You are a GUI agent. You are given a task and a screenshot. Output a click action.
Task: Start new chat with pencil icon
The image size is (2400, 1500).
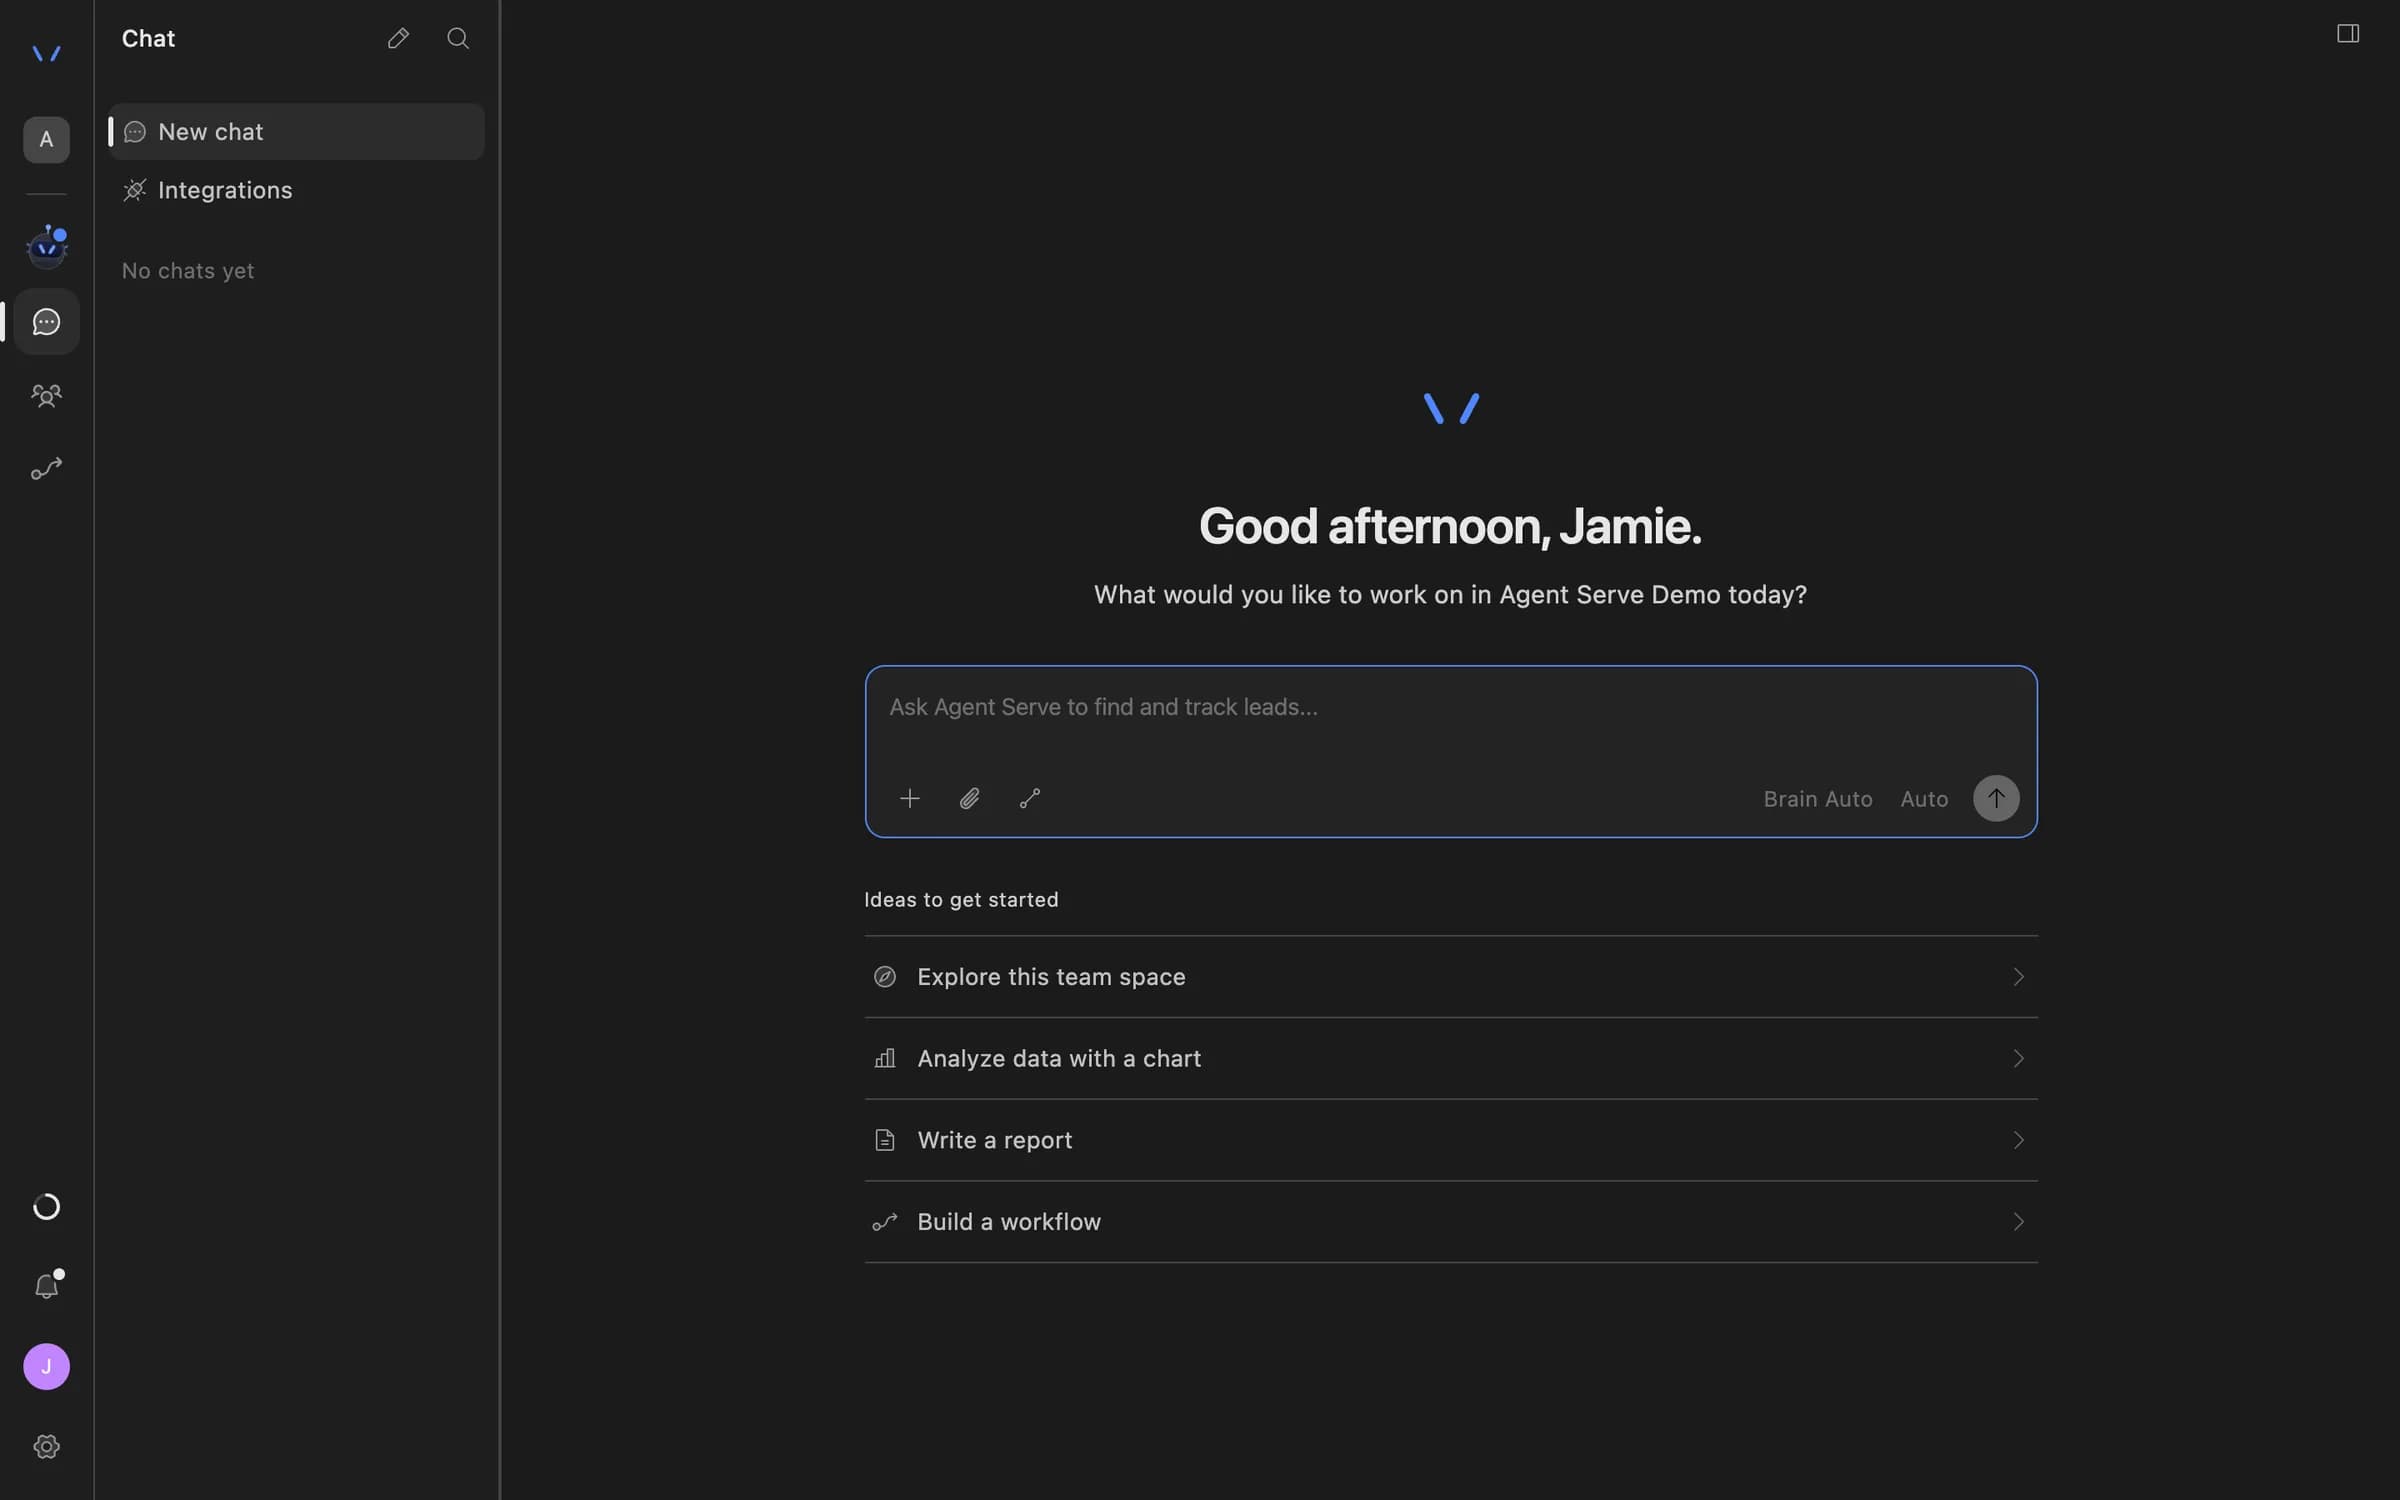coord(398,38)
